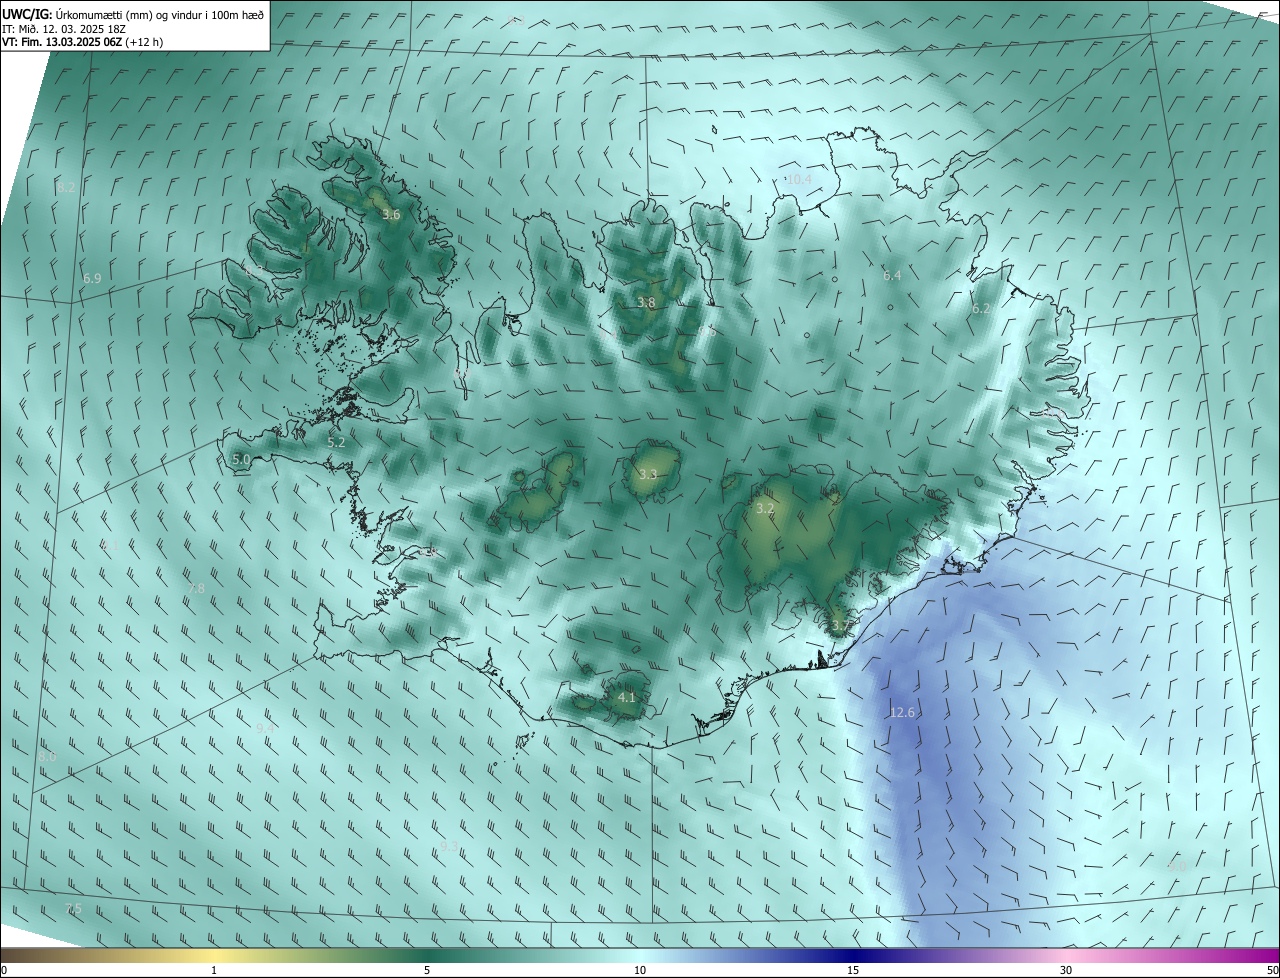The image size is (1280, 978).
Task: Click the 3.8 value label
Action: click(x=646, y=302)
